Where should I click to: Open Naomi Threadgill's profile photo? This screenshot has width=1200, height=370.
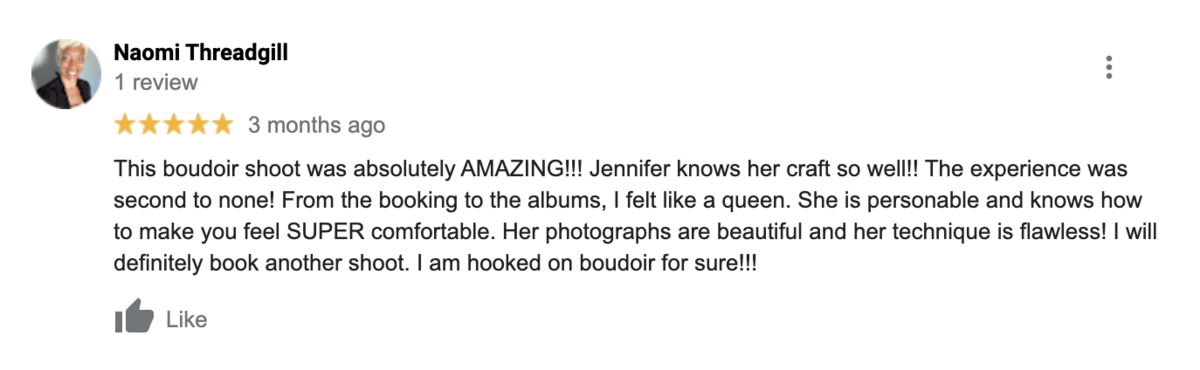click(x=66, y=74)
